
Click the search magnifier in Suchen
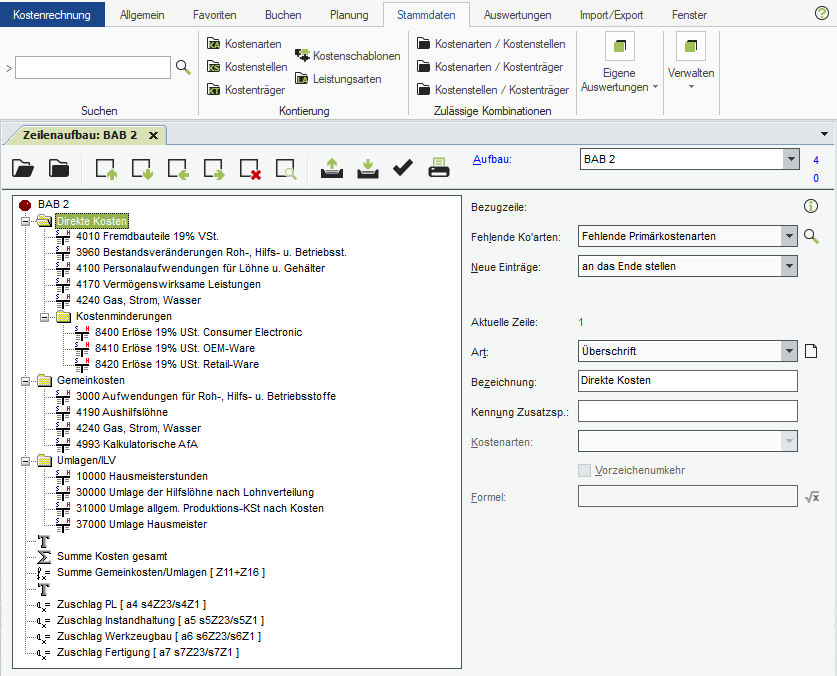(183, 67)
